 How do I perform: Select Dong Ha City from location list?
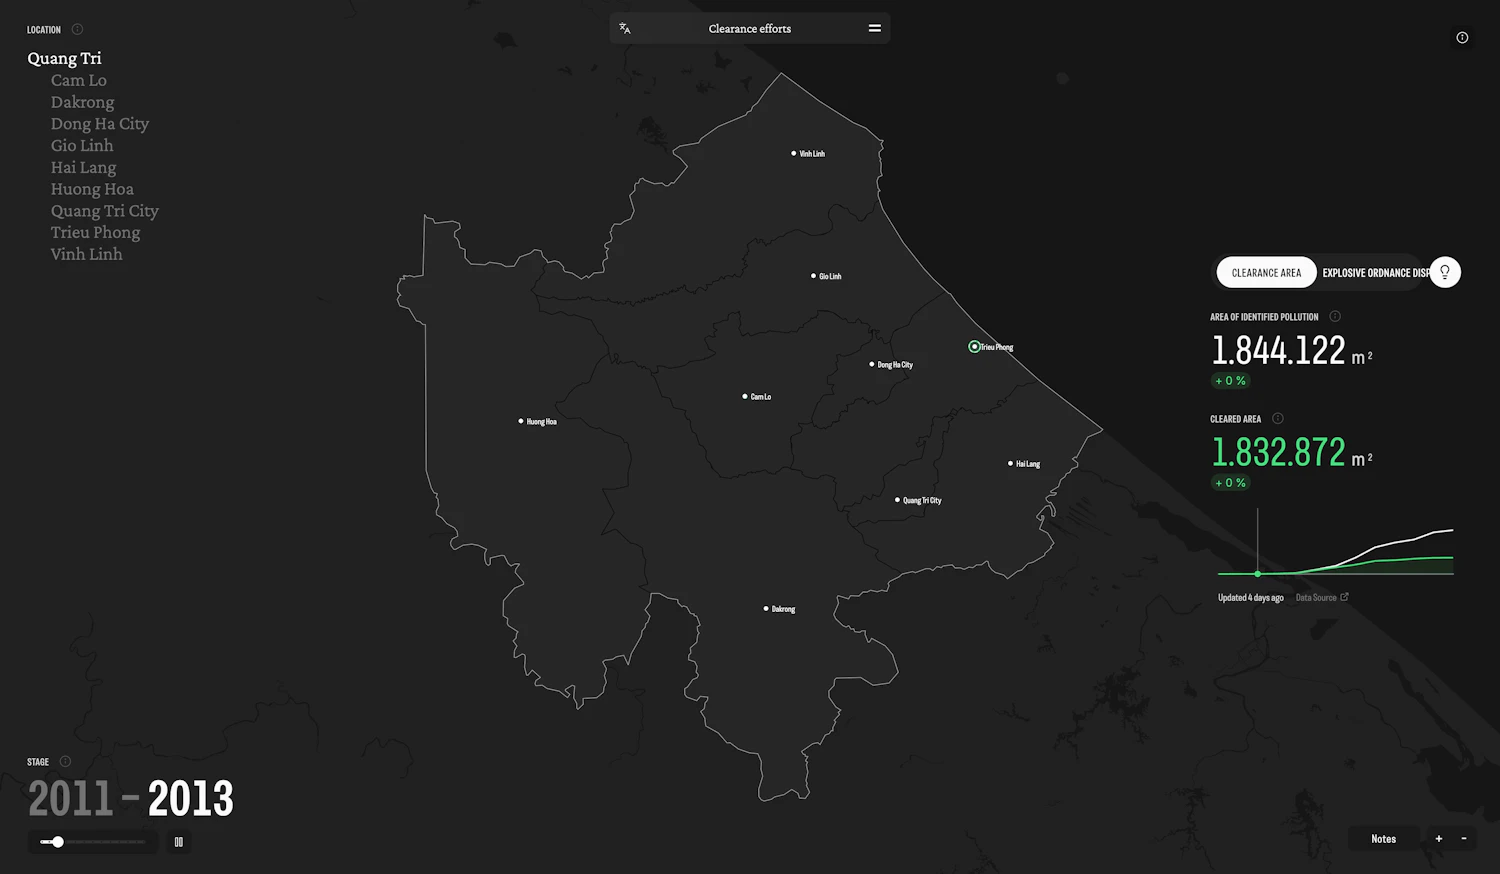(99, 124)
